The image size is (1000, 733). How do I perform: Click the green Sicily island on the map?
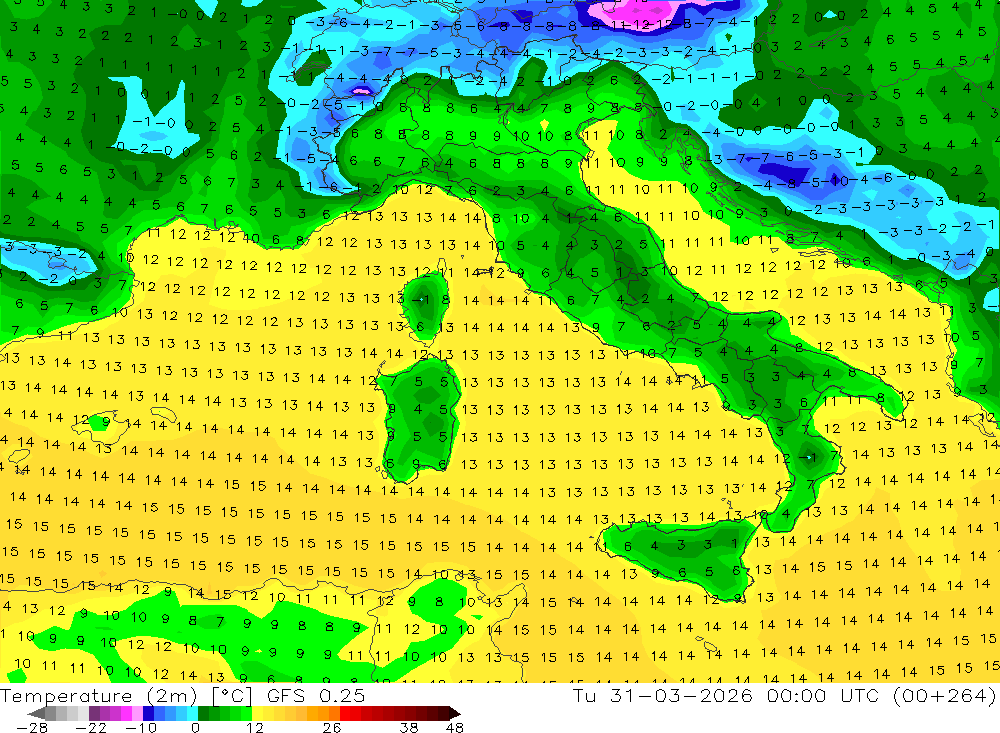tap(682, 555)
